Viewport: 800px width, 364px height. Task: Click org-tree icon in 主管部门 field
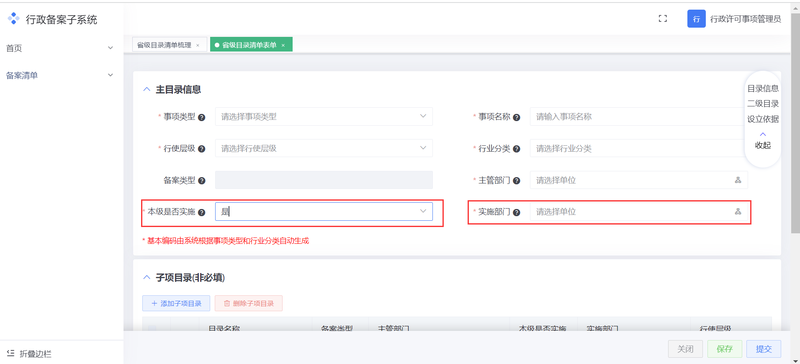[737, 180]
